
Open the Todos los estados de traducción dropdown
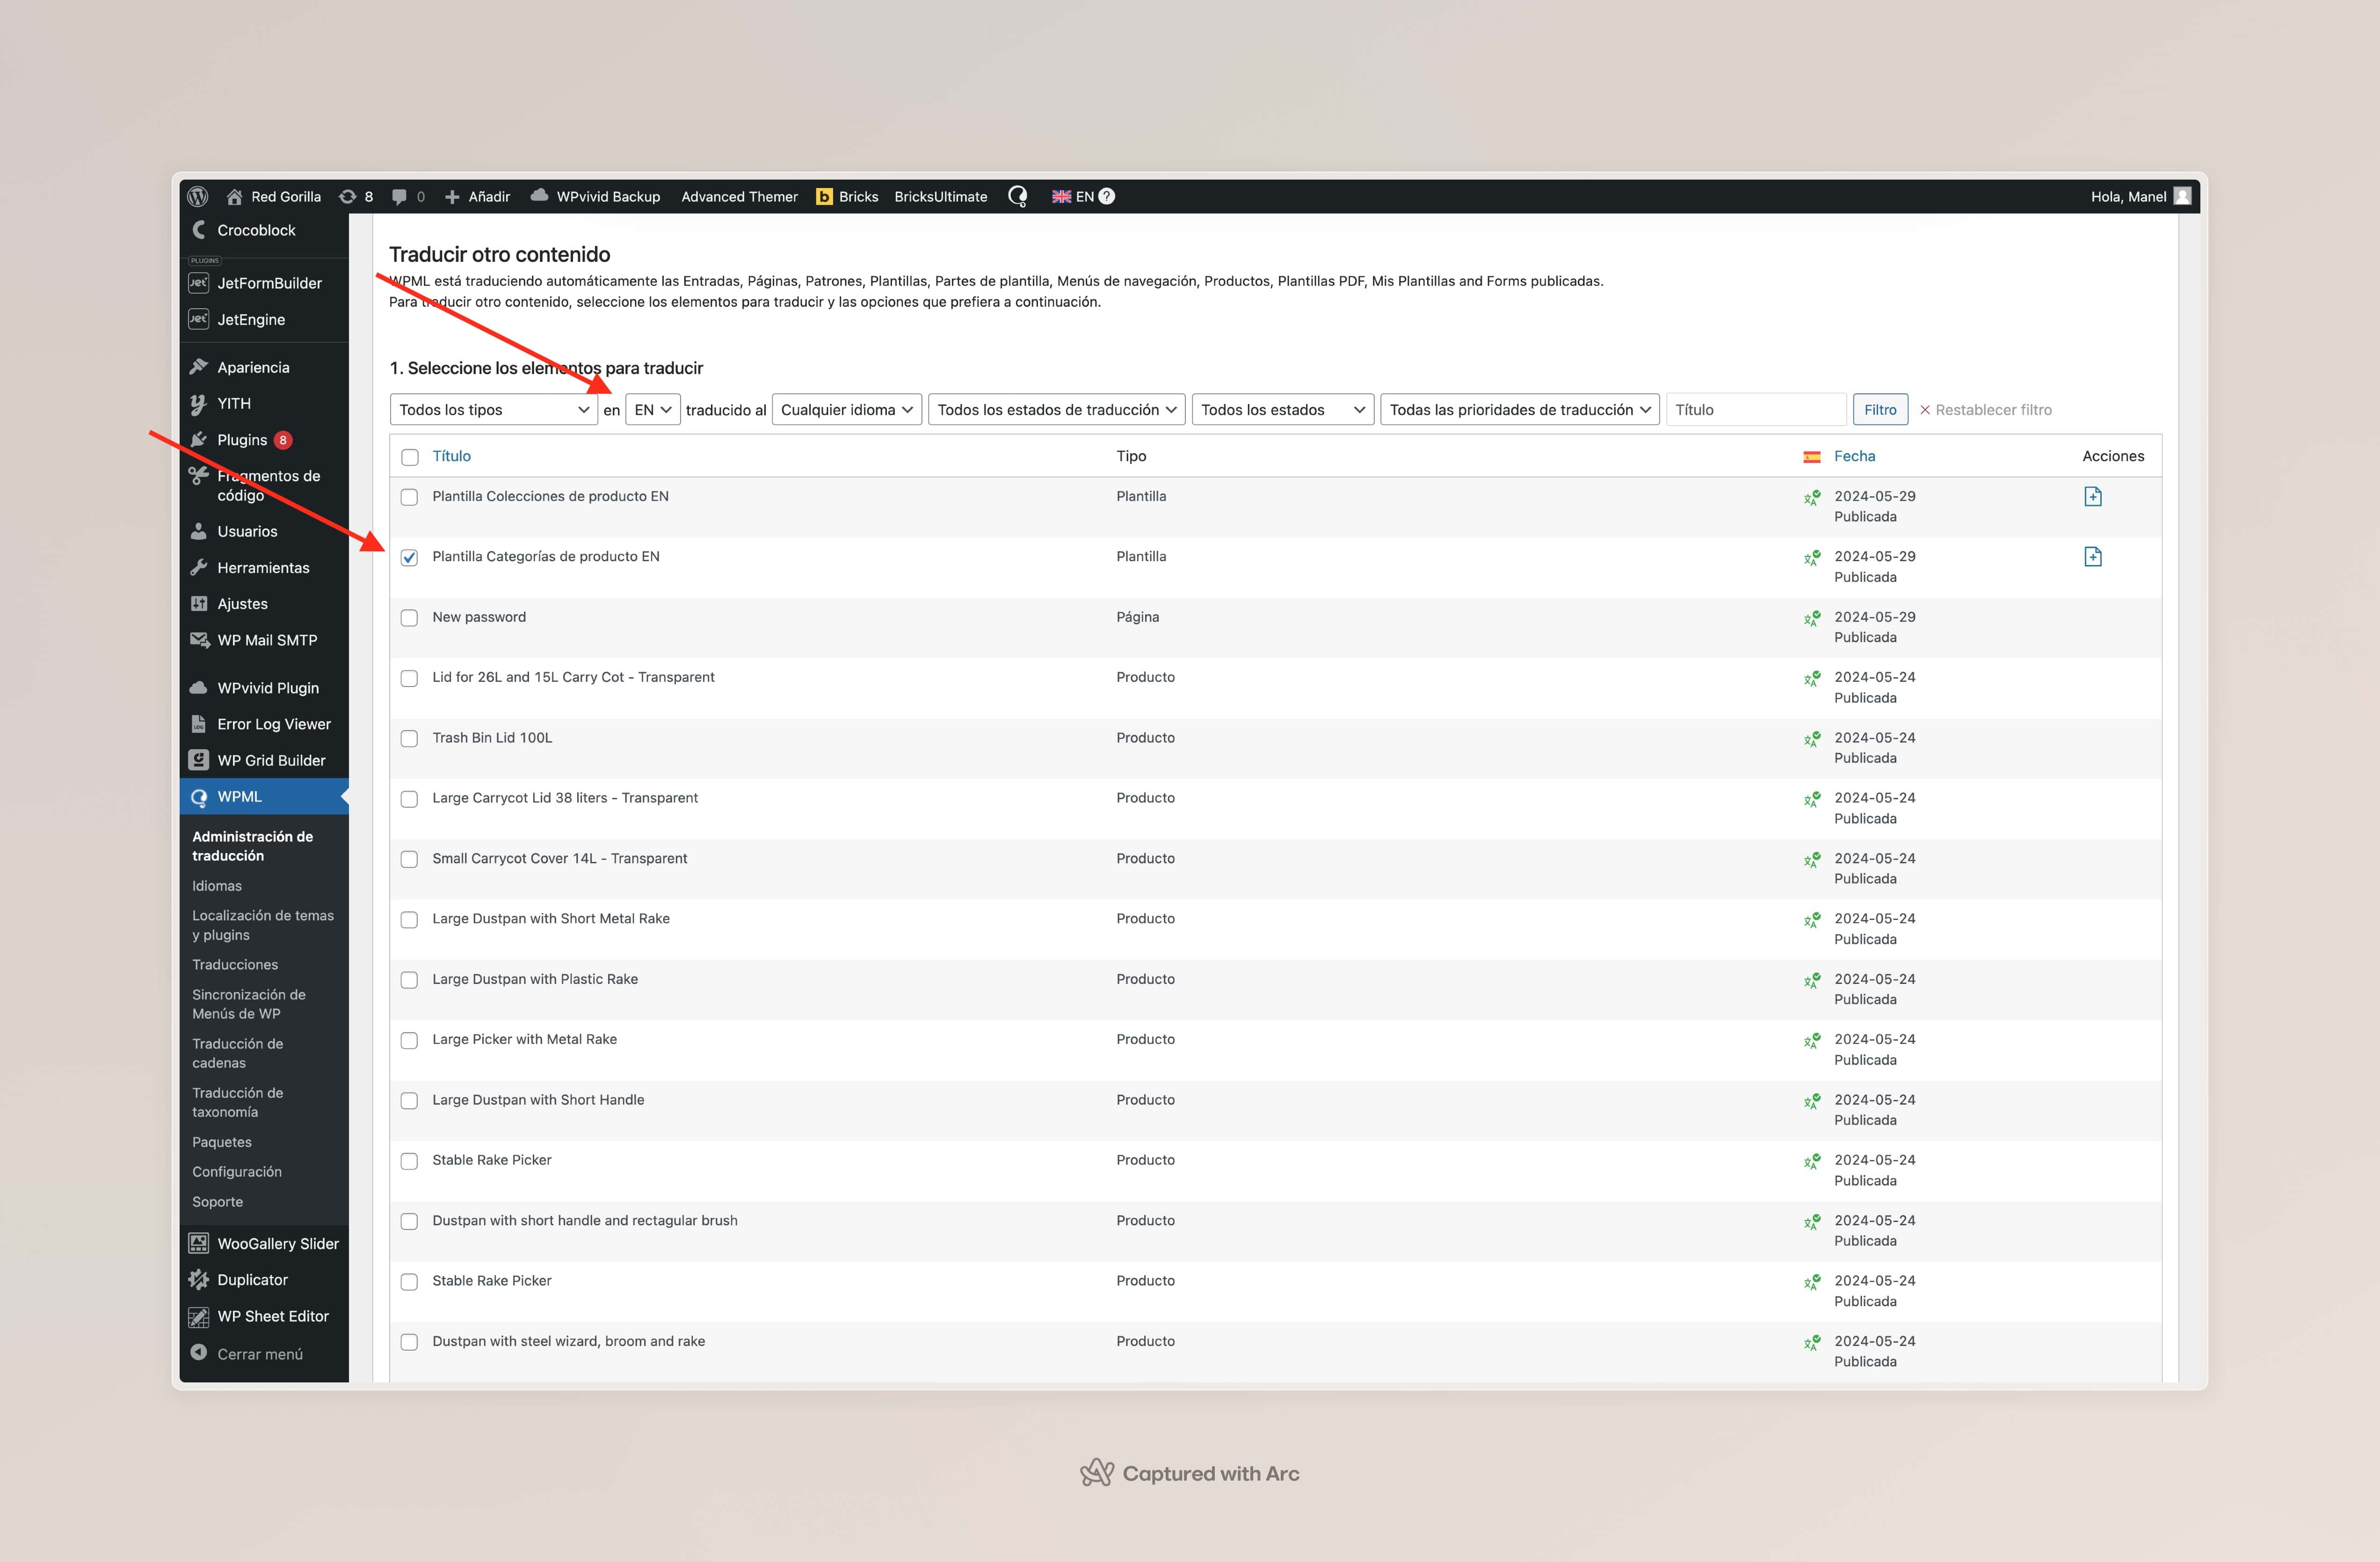(x=1056, y=410)
